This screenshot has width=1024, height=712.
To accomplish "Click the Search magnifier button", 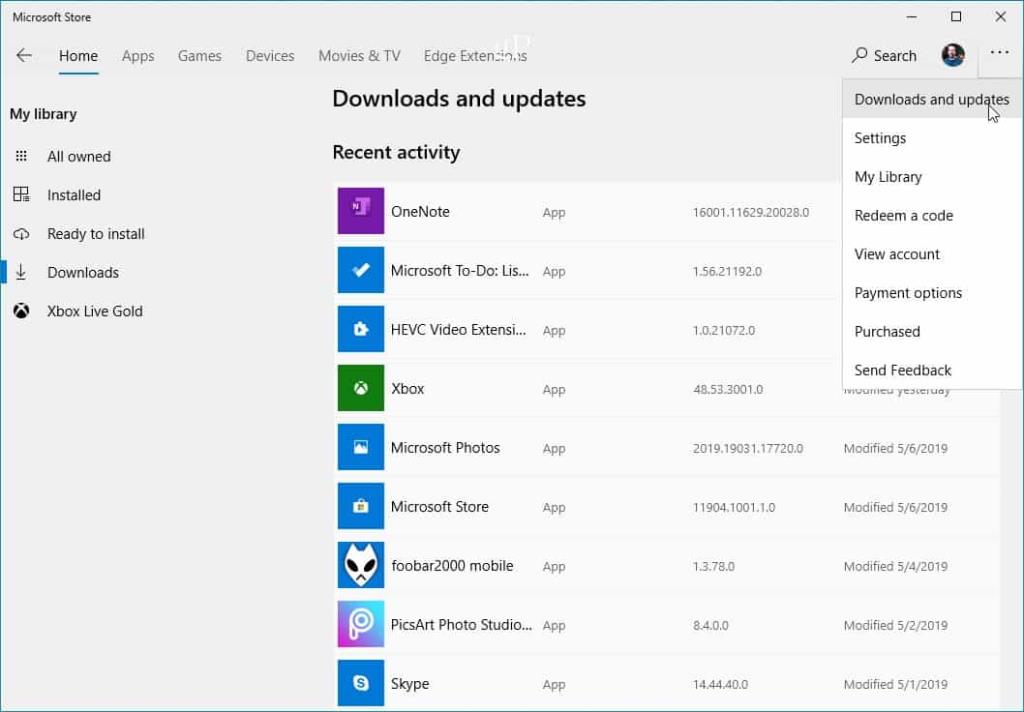I will [x=884, y=56].
